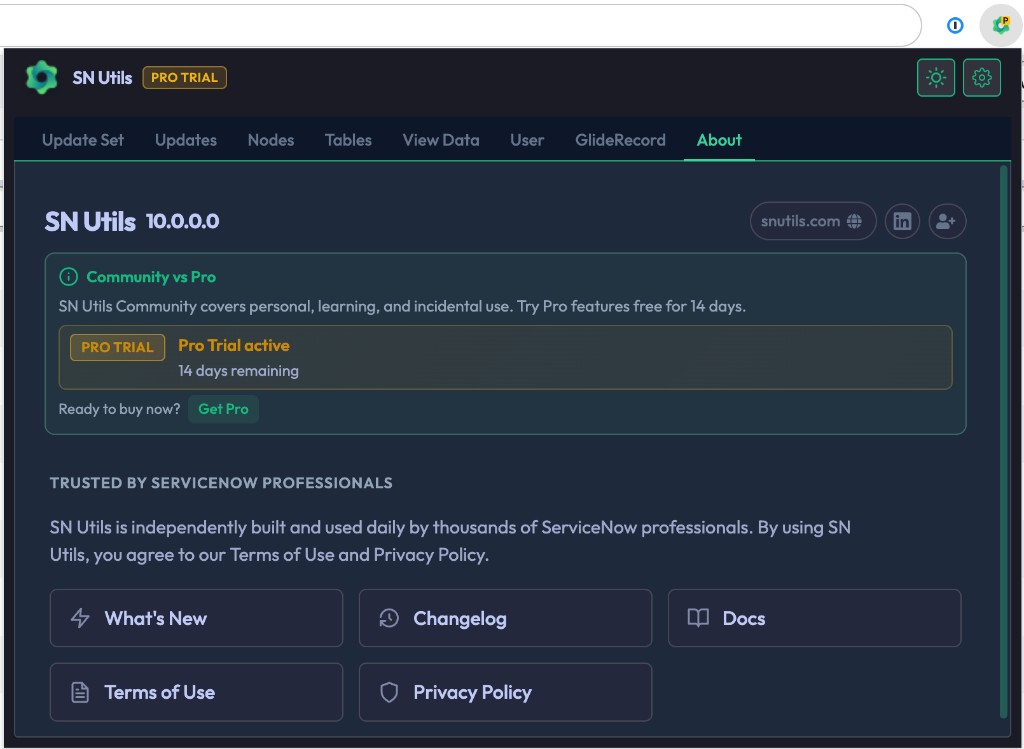Screen dimensions: 1024x749
Task: Click the globe icon beside snutils.com
Action: tap(857, 220)
